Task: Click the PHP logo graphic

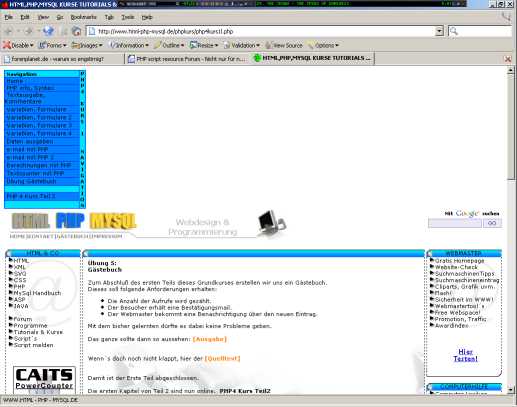Action: 70,221
